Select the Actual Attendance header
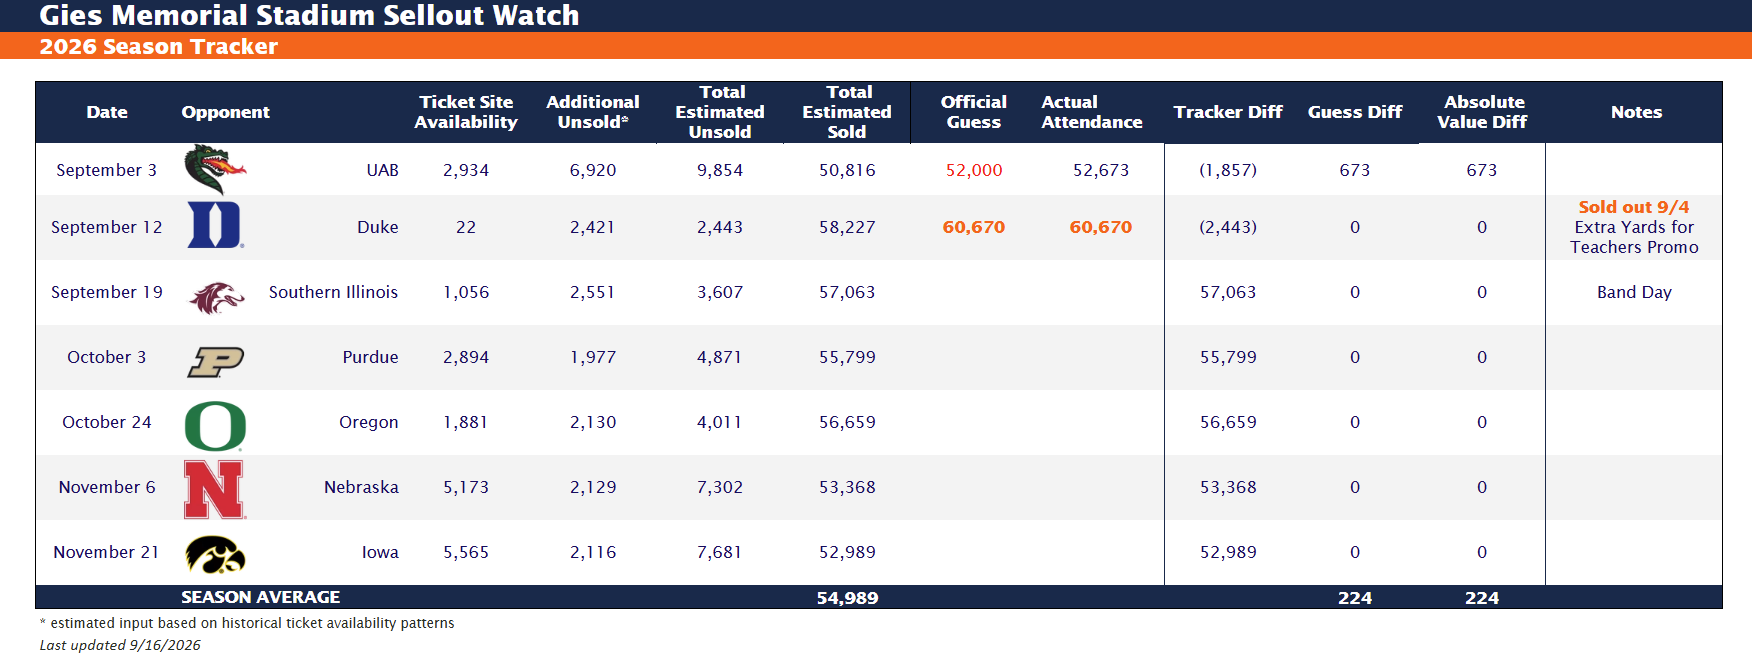Image resolution: width=1752 pixels, height=657 pixels. (1092, 112)
